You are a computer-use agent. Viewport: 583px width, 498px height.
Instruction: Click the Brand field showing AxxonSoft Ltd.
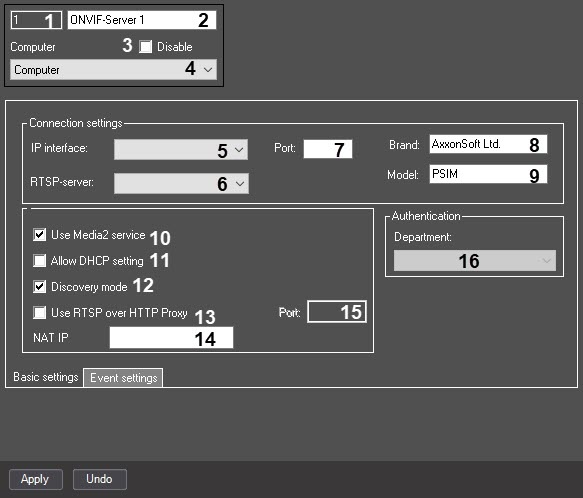(488, 144)
